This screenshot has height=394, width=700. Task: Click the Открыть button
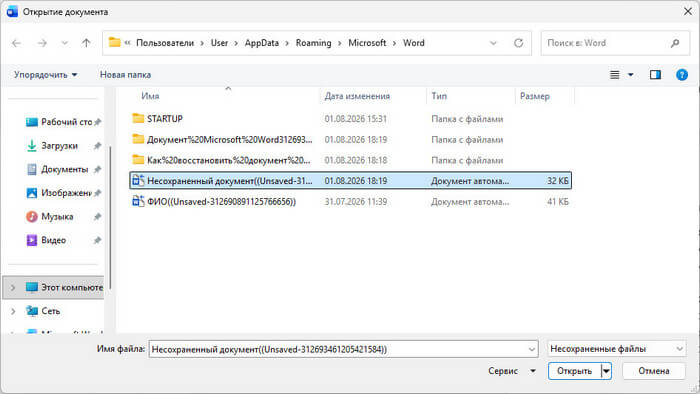click(x=575, y=371)
